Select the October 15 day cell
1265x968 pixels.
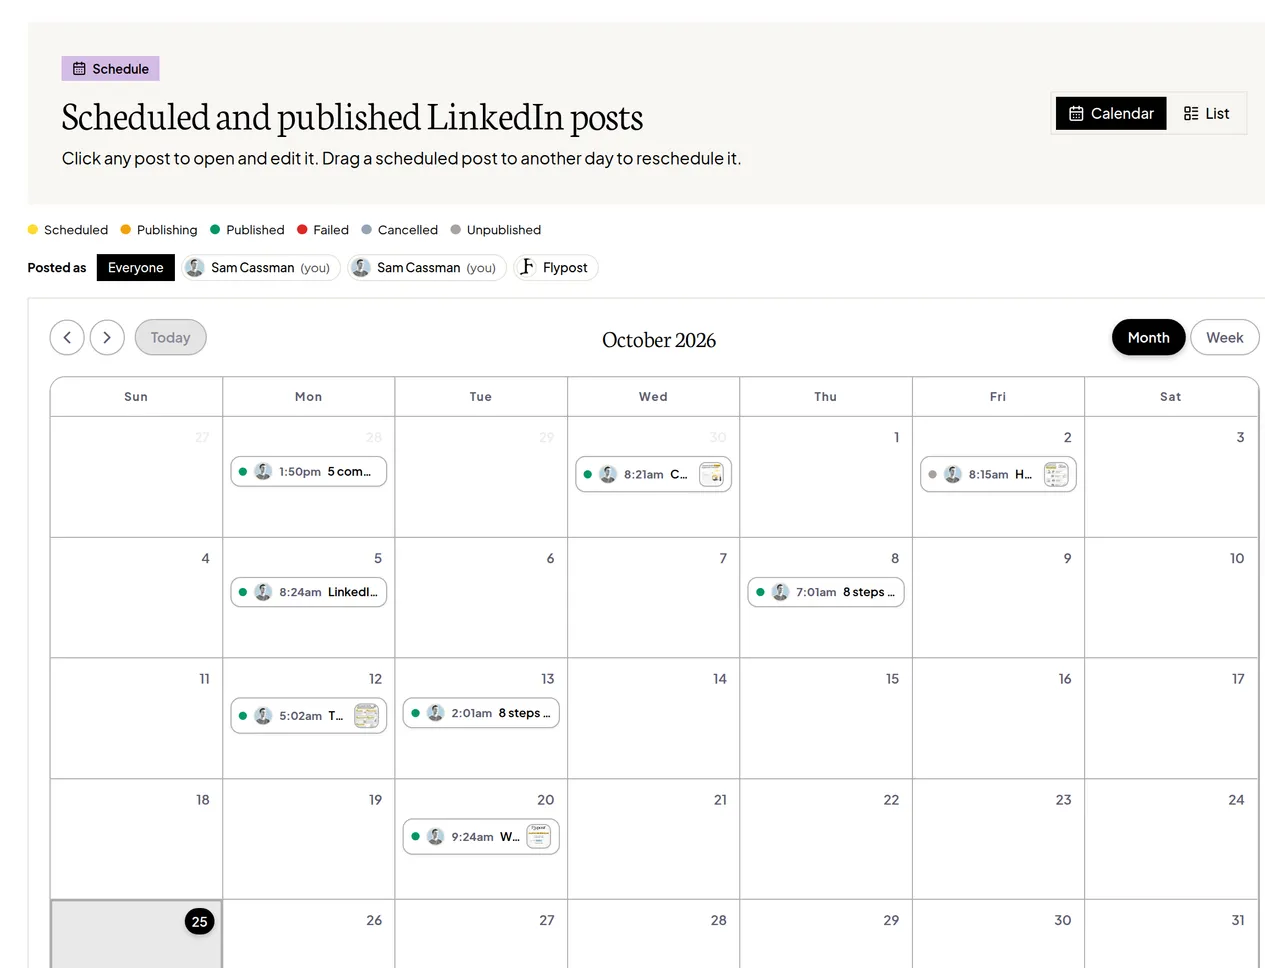[x=825, y=718]
